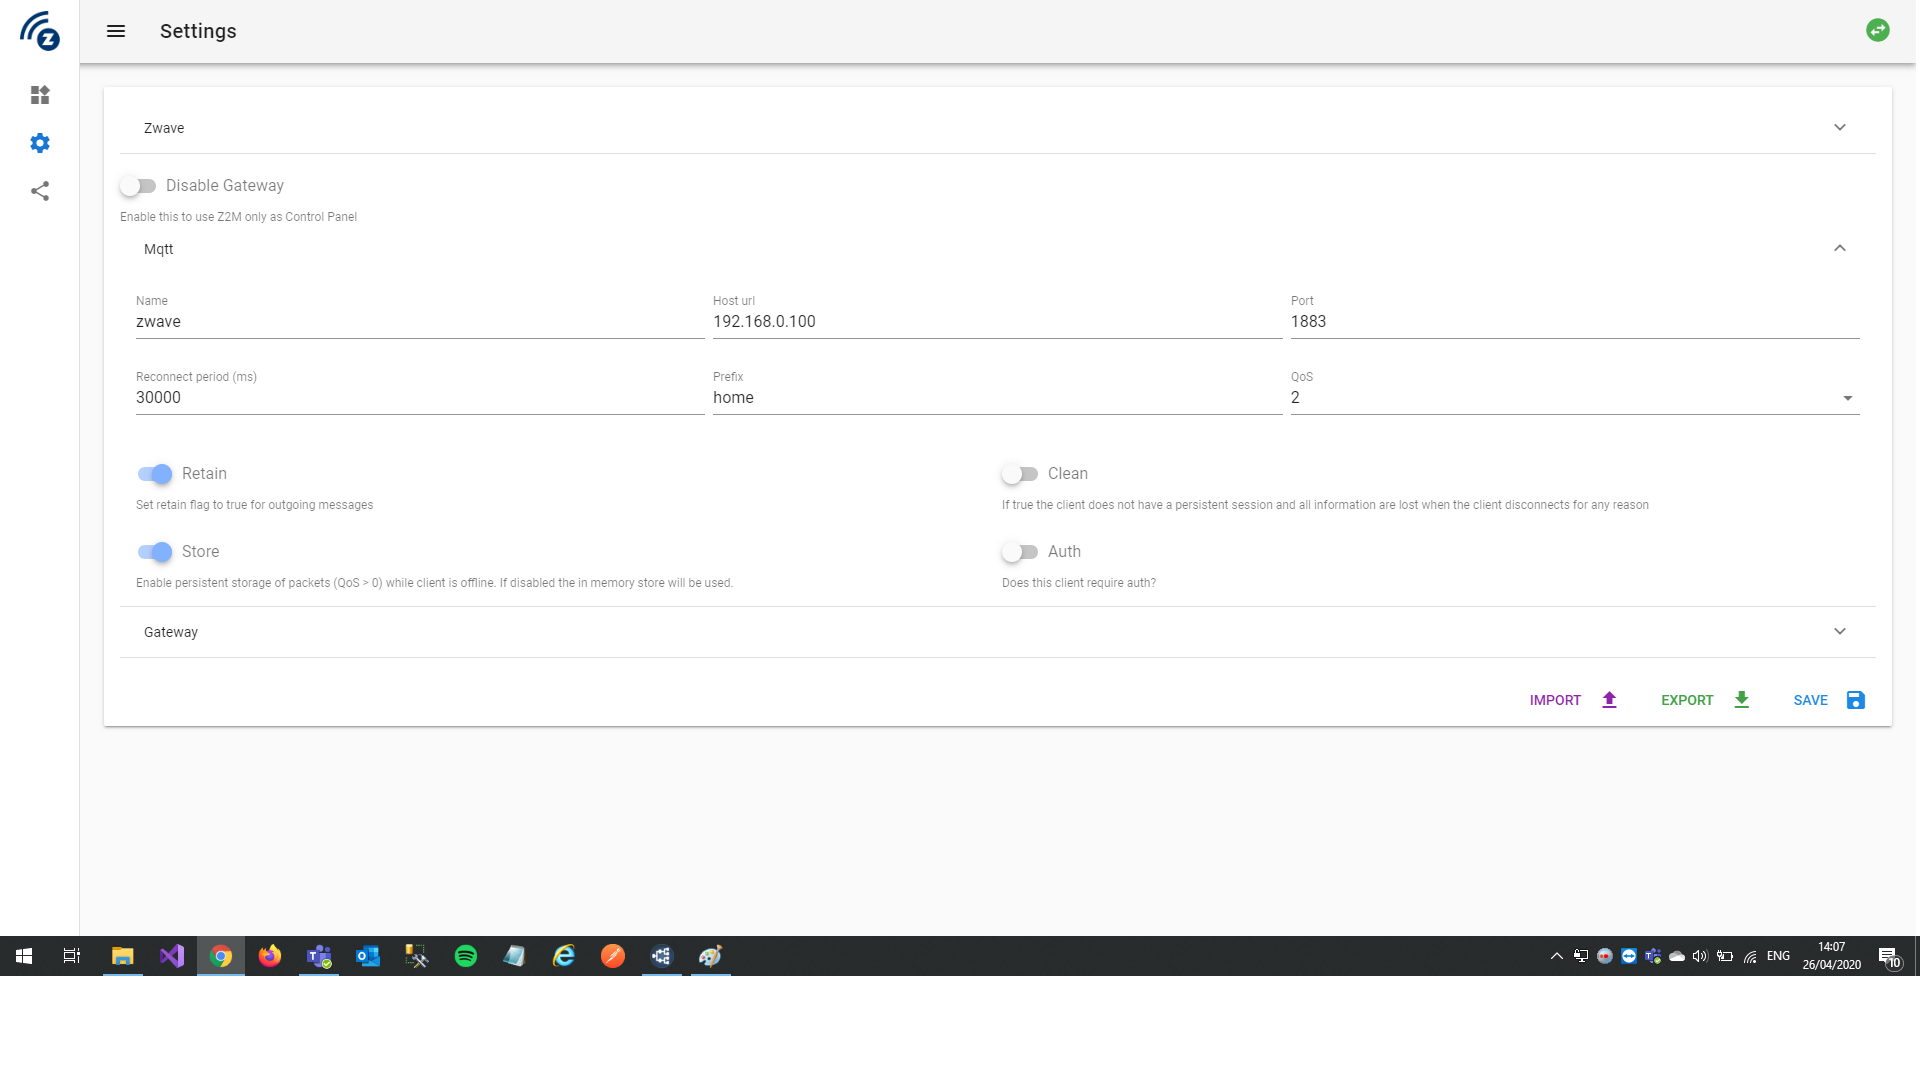Turn off the Retain toggle
The width and height of the screenshot is (1920, 1080).
[155, 474]
